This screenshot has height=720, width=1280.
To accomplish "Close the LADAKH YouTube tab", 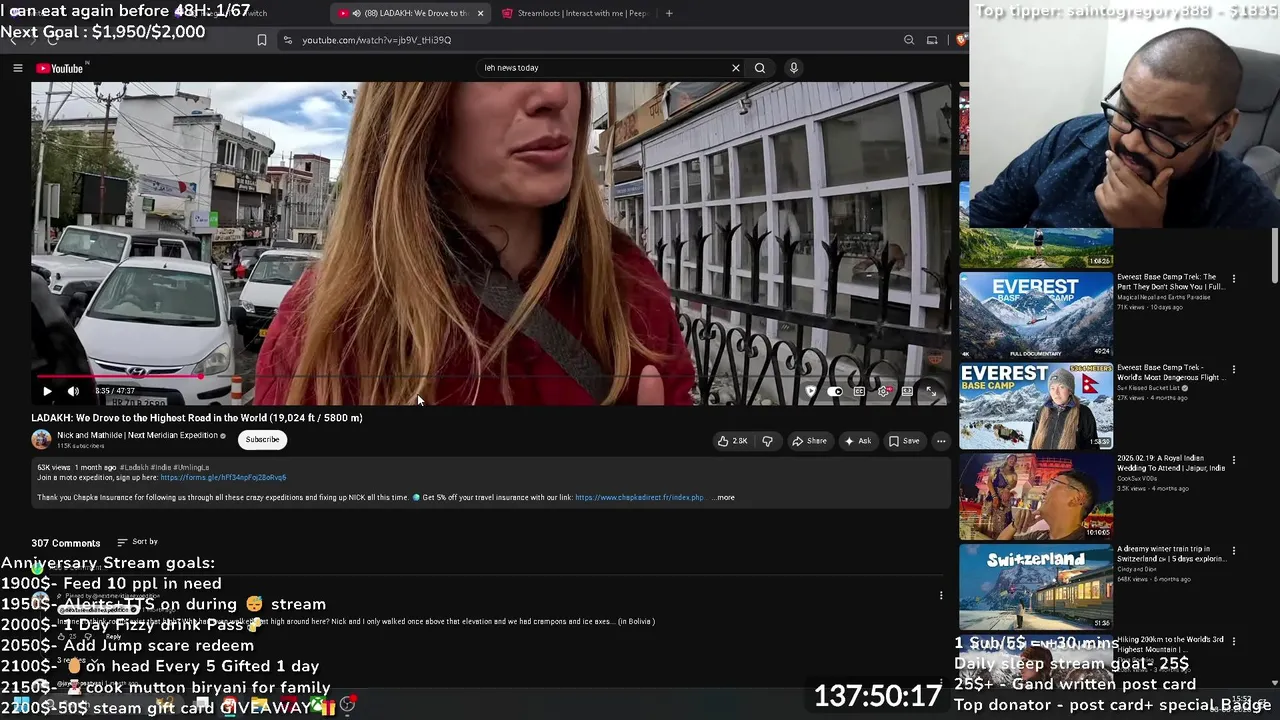I will click(480, 13).
